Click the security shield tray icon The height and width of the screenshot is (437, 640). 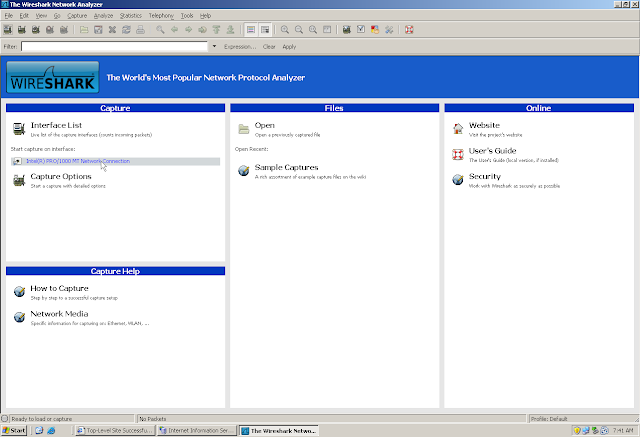point(577,430)
